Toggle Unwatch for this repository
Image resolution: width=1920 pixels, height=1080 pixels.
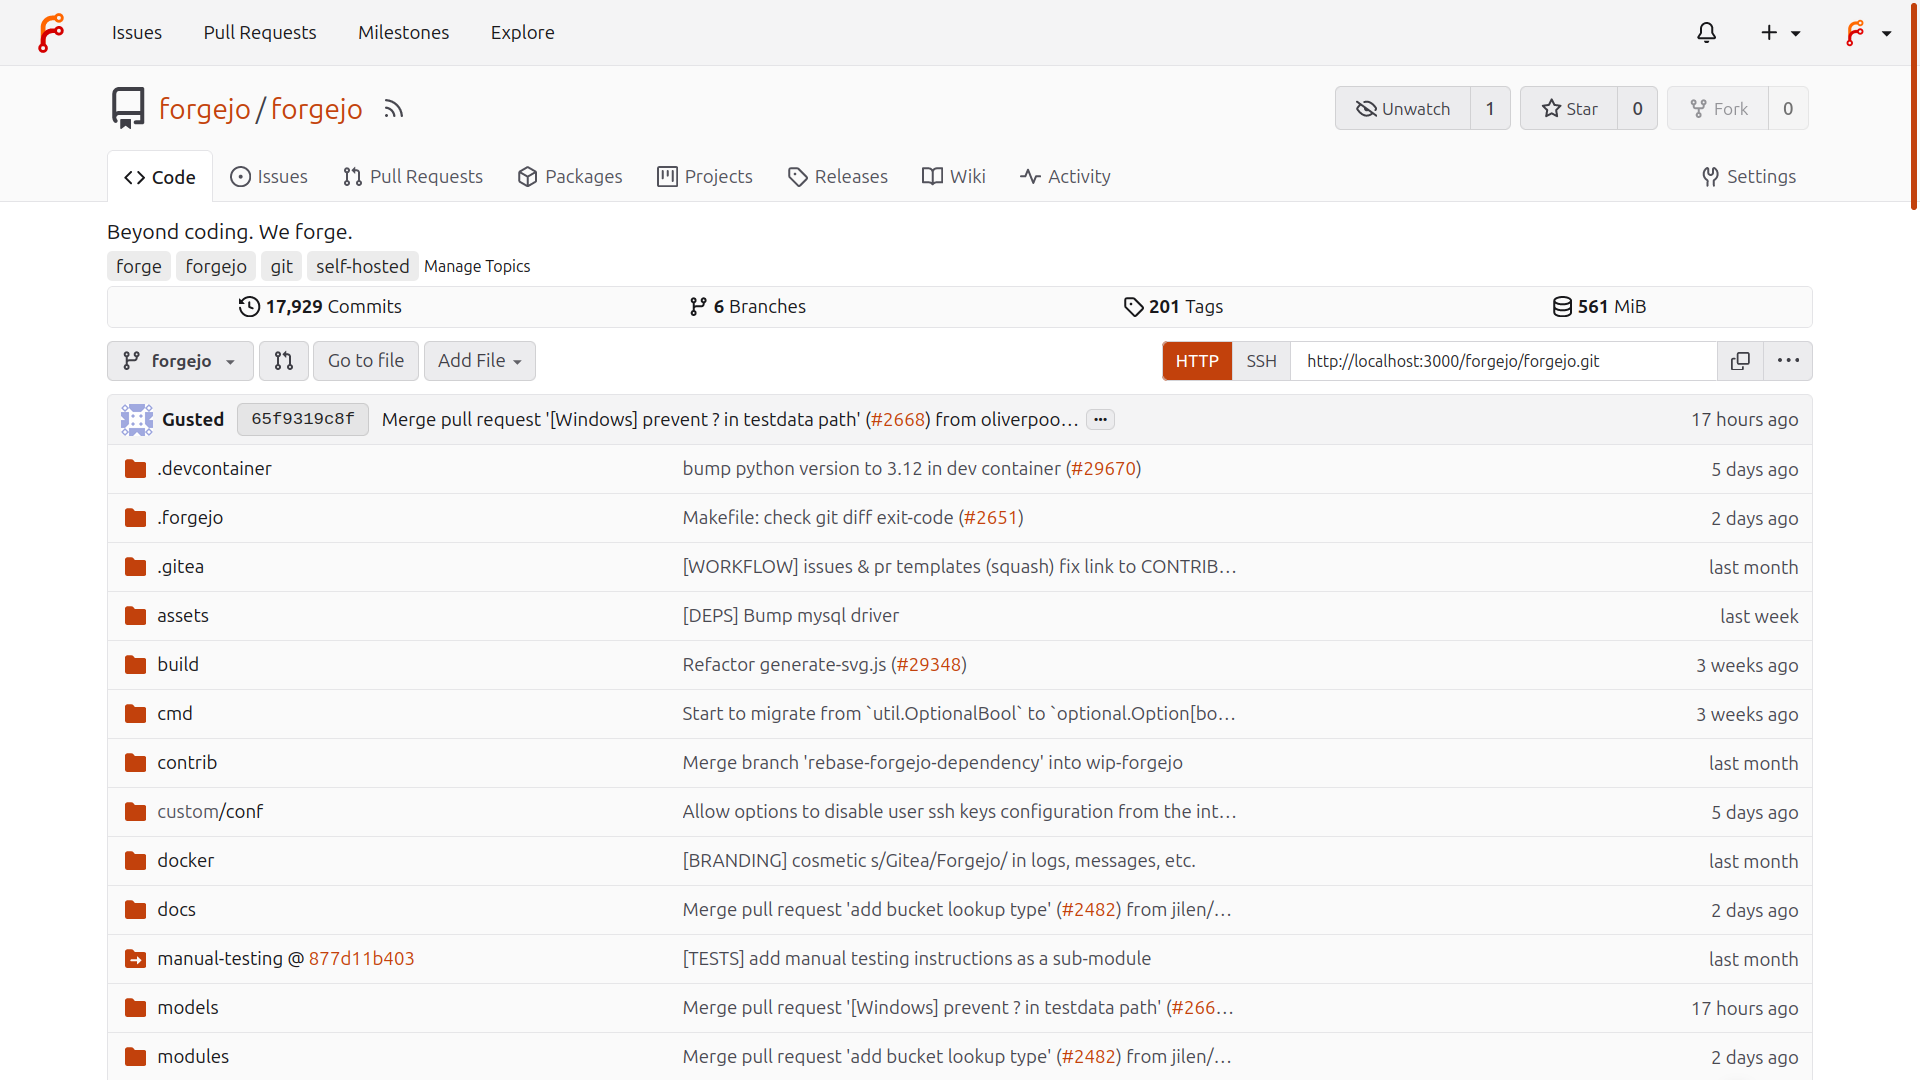(x=1403, y=108)
